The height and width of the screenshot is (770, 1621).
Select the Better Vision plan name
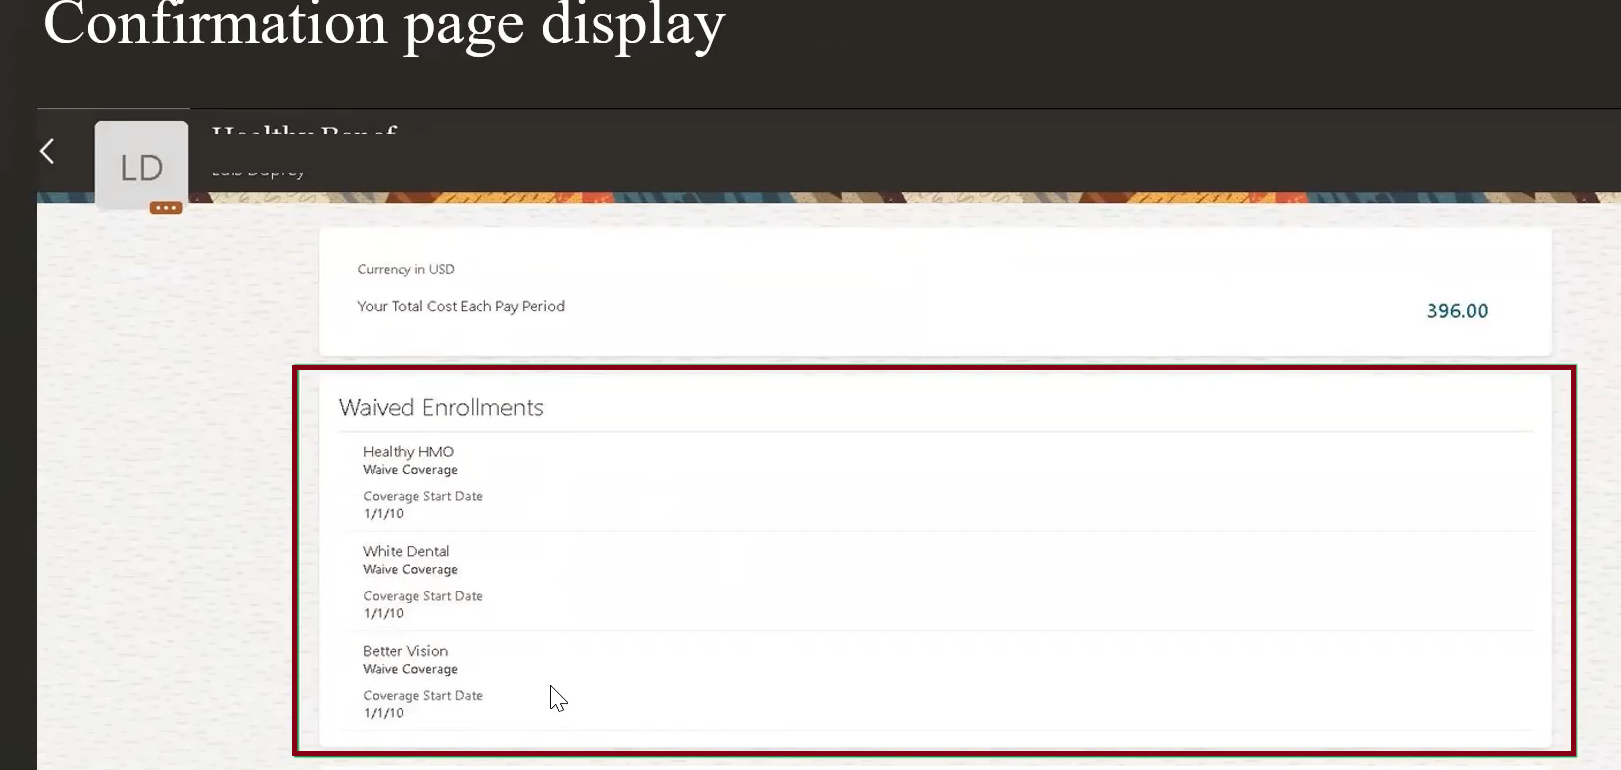tap(405, 651)
